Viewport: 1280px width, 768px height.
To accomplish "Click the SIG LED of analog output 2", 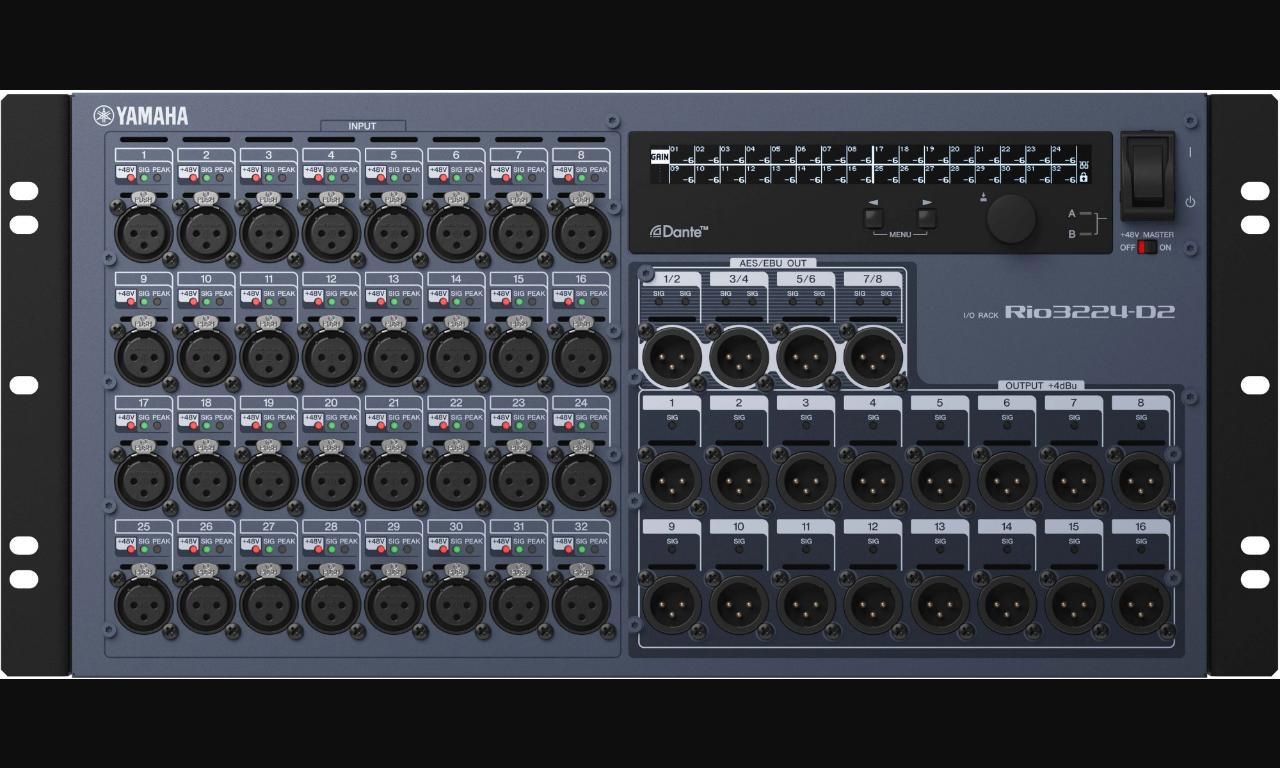I will click(x=739, y=425).
